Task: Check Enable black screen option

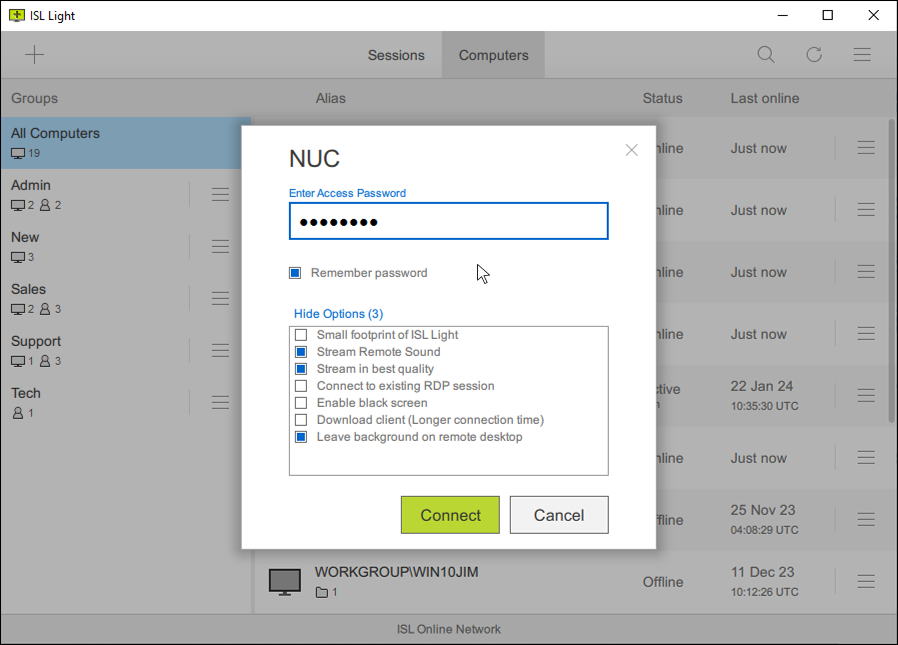Action: click(x=300, y=403)
